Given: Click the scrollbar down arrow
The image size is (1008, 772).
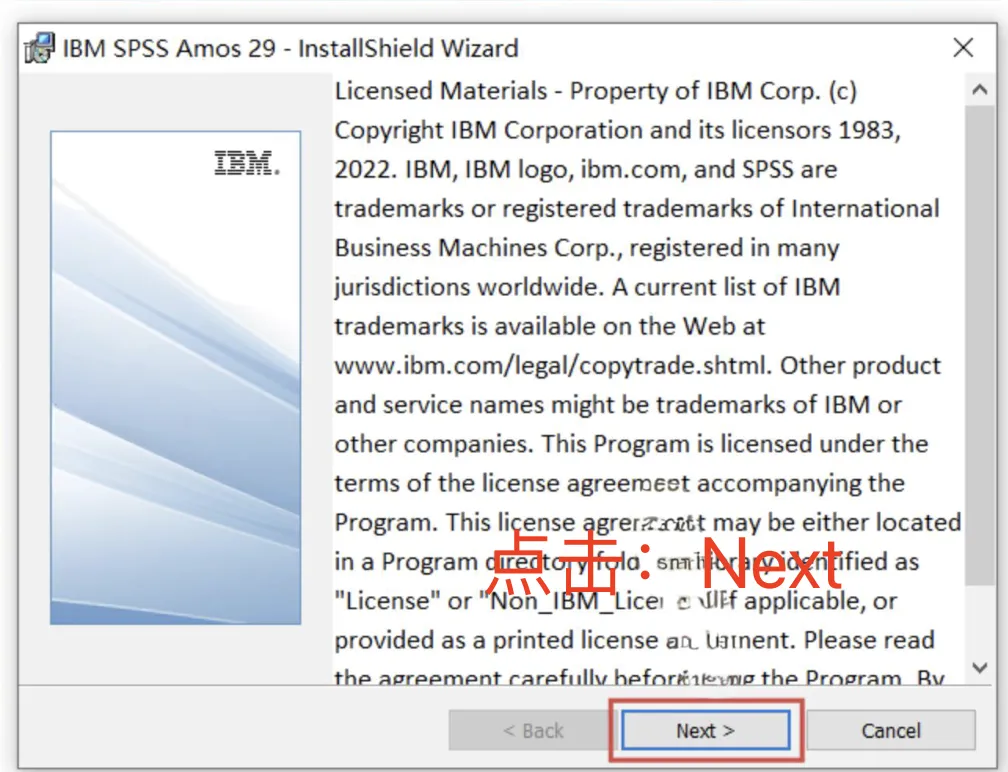Looking at the screenshot, I should coord(980,668).
